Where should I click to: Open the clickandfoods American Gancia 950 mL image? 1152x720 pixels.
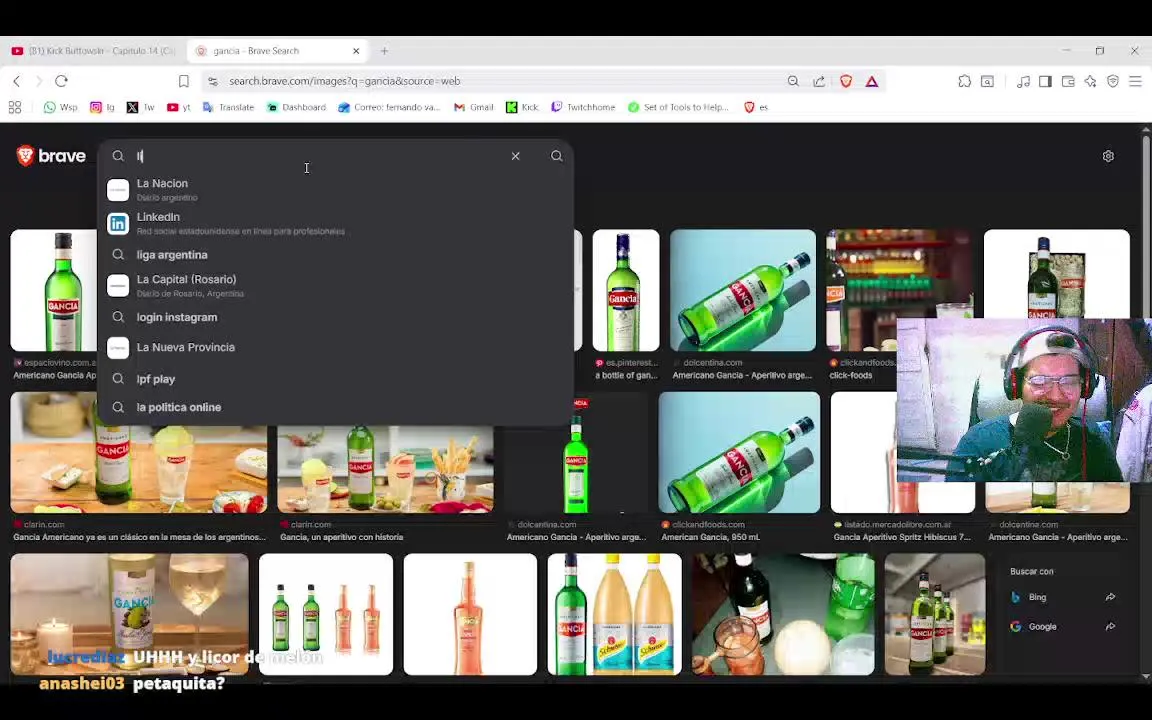pyautogui.click(x=739, y=453)
